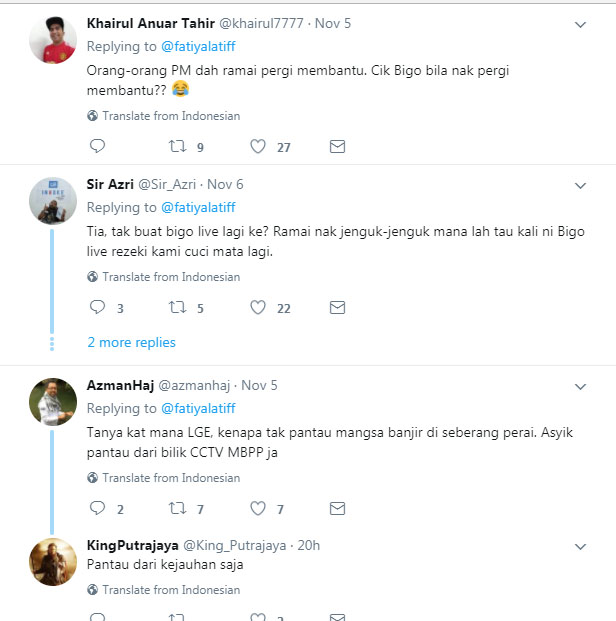Direct message Sir Azri's tweet
616x621 pixels.
pos(337,308)
